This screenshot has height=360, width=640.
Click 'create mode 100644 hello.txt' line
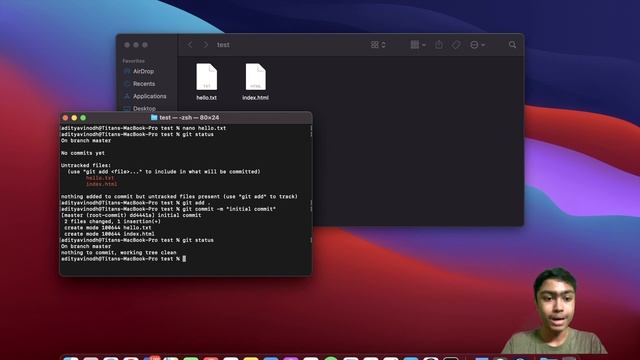point(108,228)
